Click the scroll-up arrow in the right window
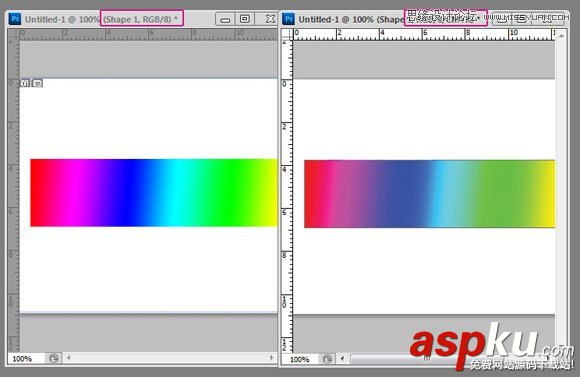580x377 pixels. coord(561,36)
